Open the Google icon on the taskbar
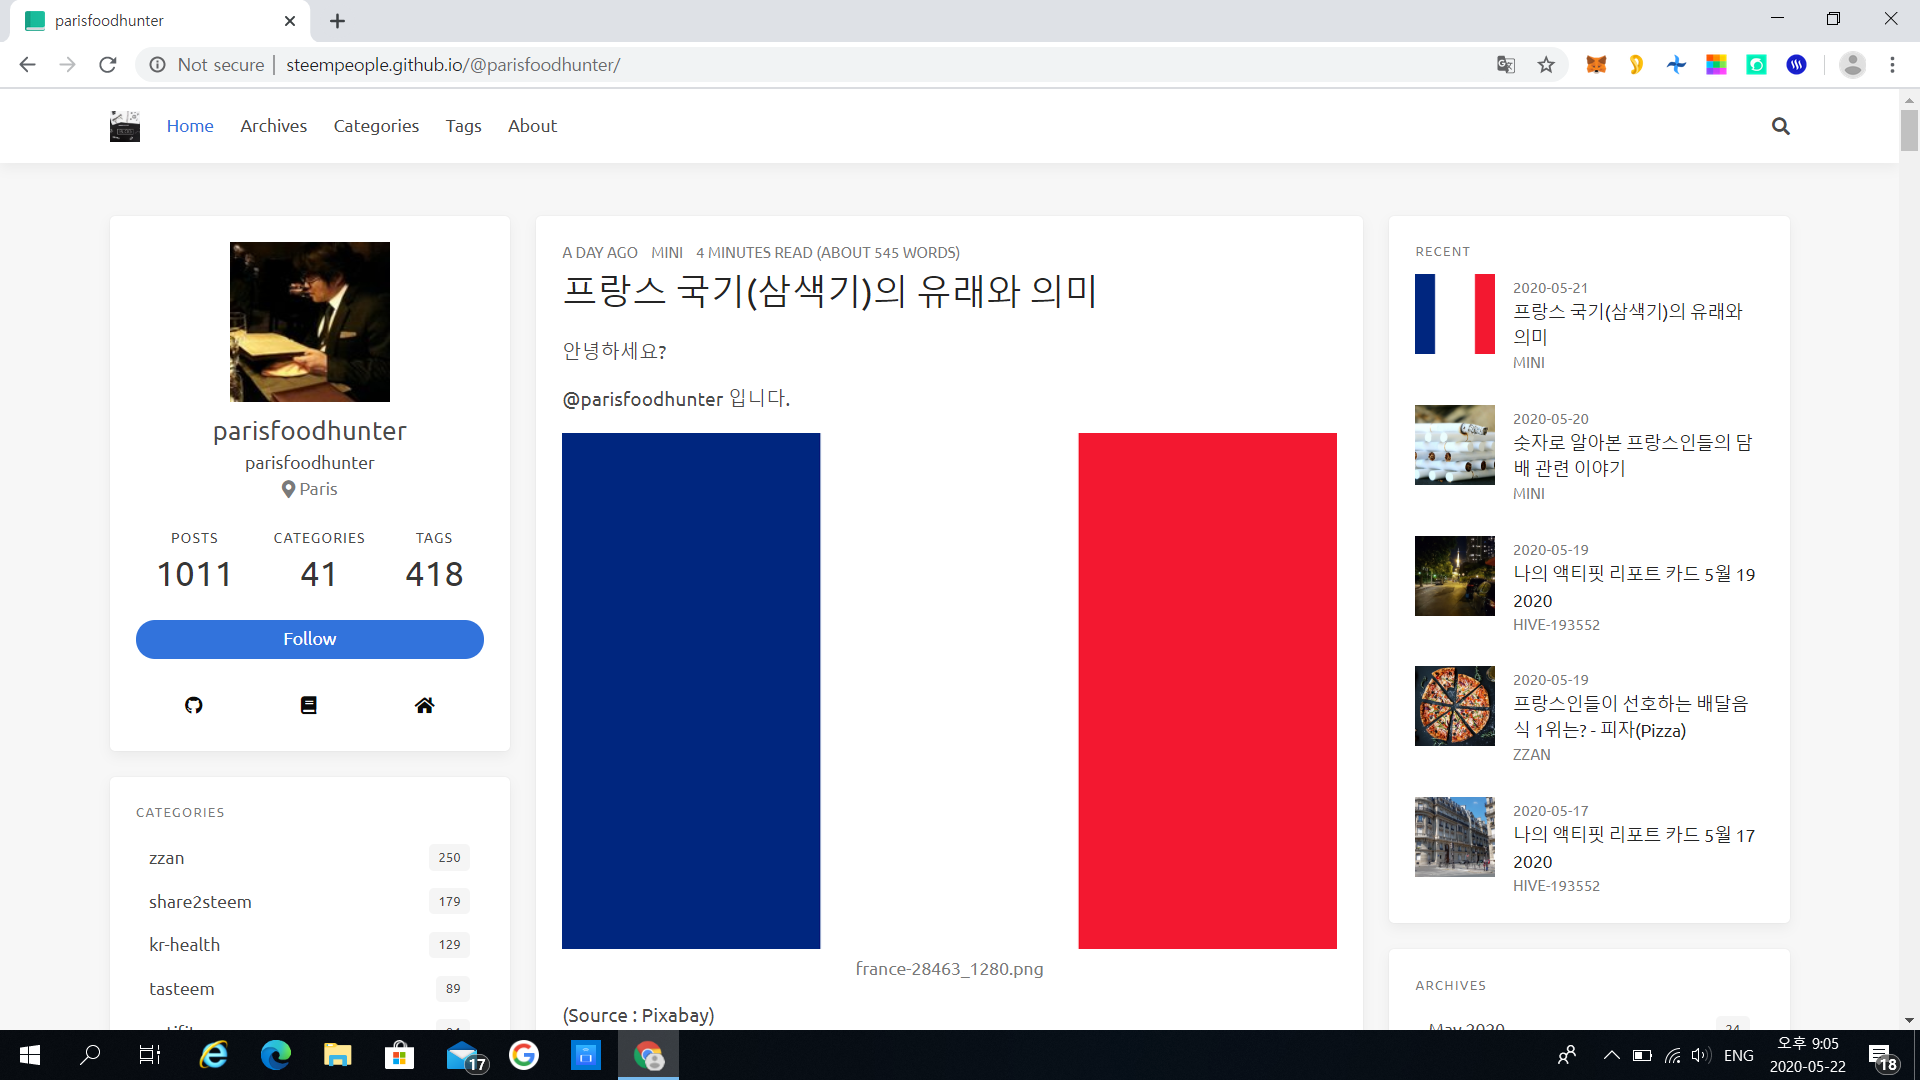Screen dimensions: 1920x1080 tap(524, 1055)
